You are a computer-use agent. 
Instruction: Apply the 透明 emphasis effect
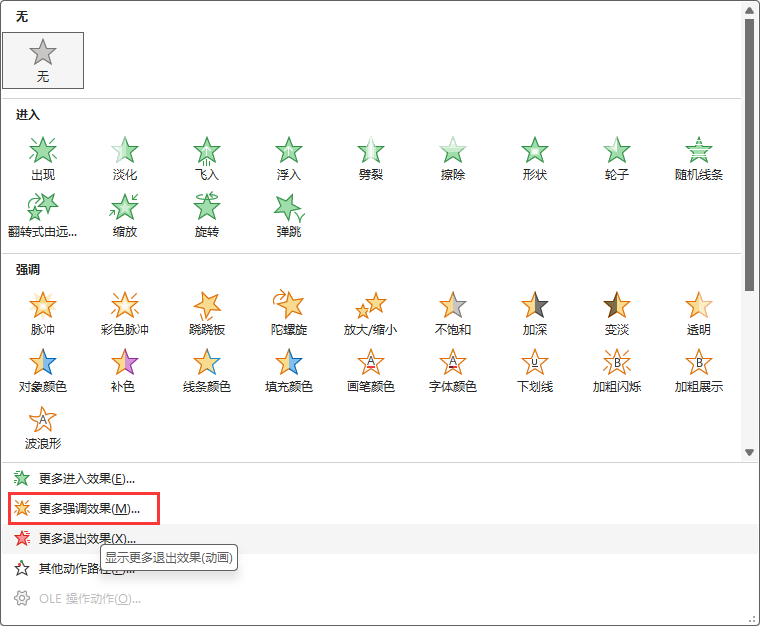698,314
